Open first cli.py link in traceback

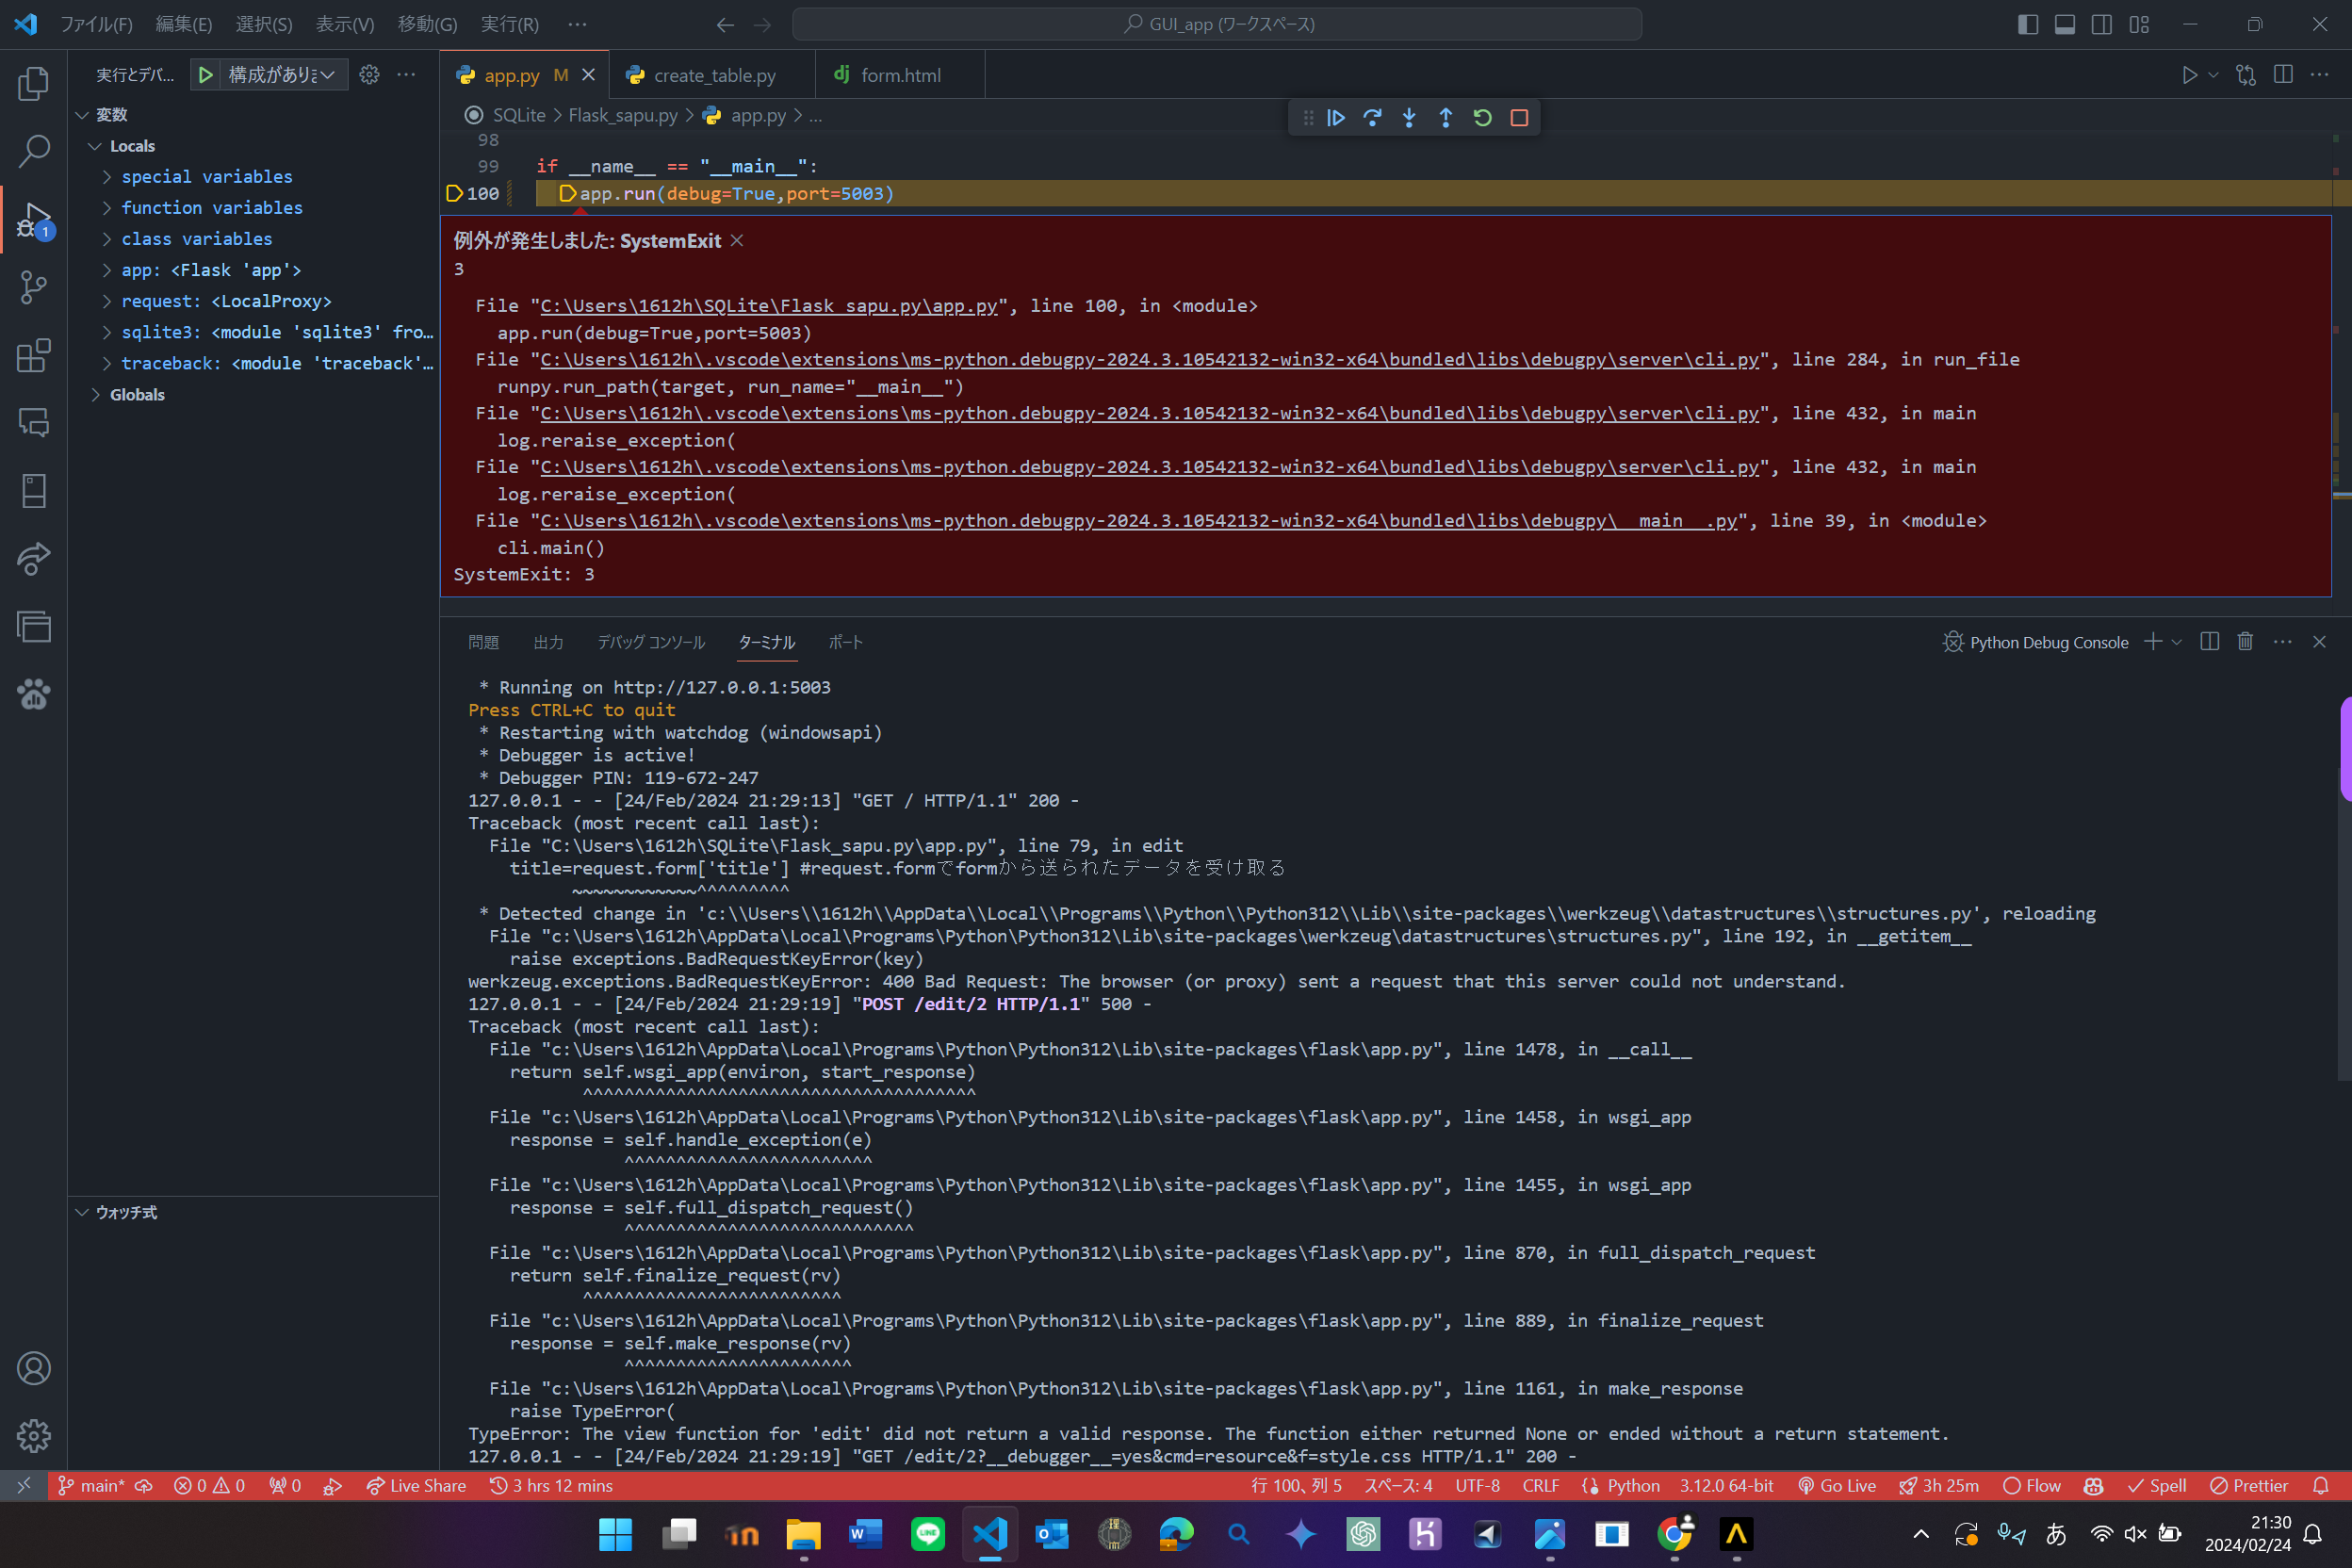coord(1149,359)
